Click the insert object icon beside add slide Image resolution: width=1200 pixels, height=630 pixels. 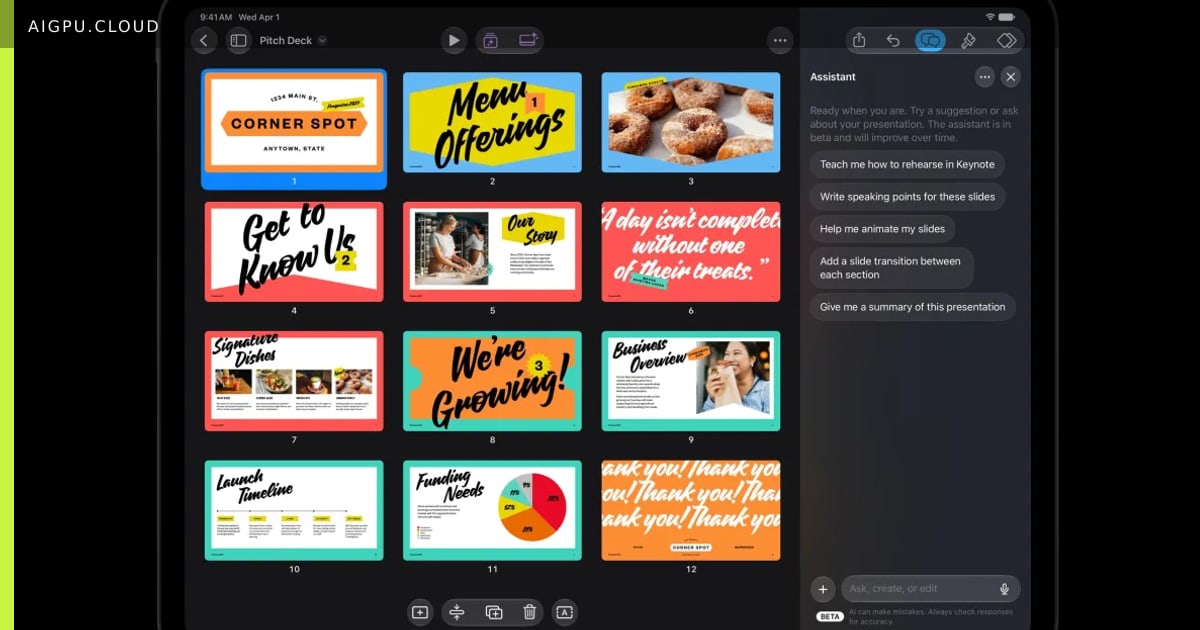pyautogui.click(x=527, y=41)
